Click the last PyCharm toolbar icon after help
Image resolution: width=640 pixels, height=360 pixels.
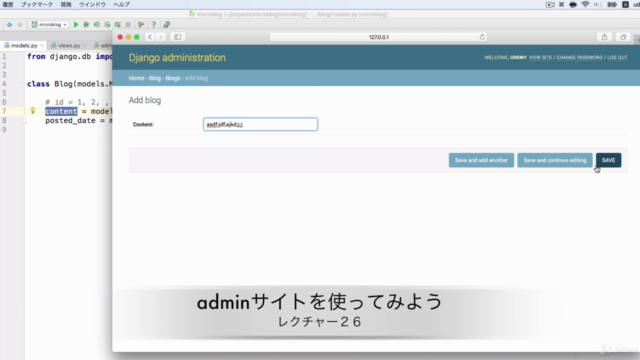(x=167, y=24)
